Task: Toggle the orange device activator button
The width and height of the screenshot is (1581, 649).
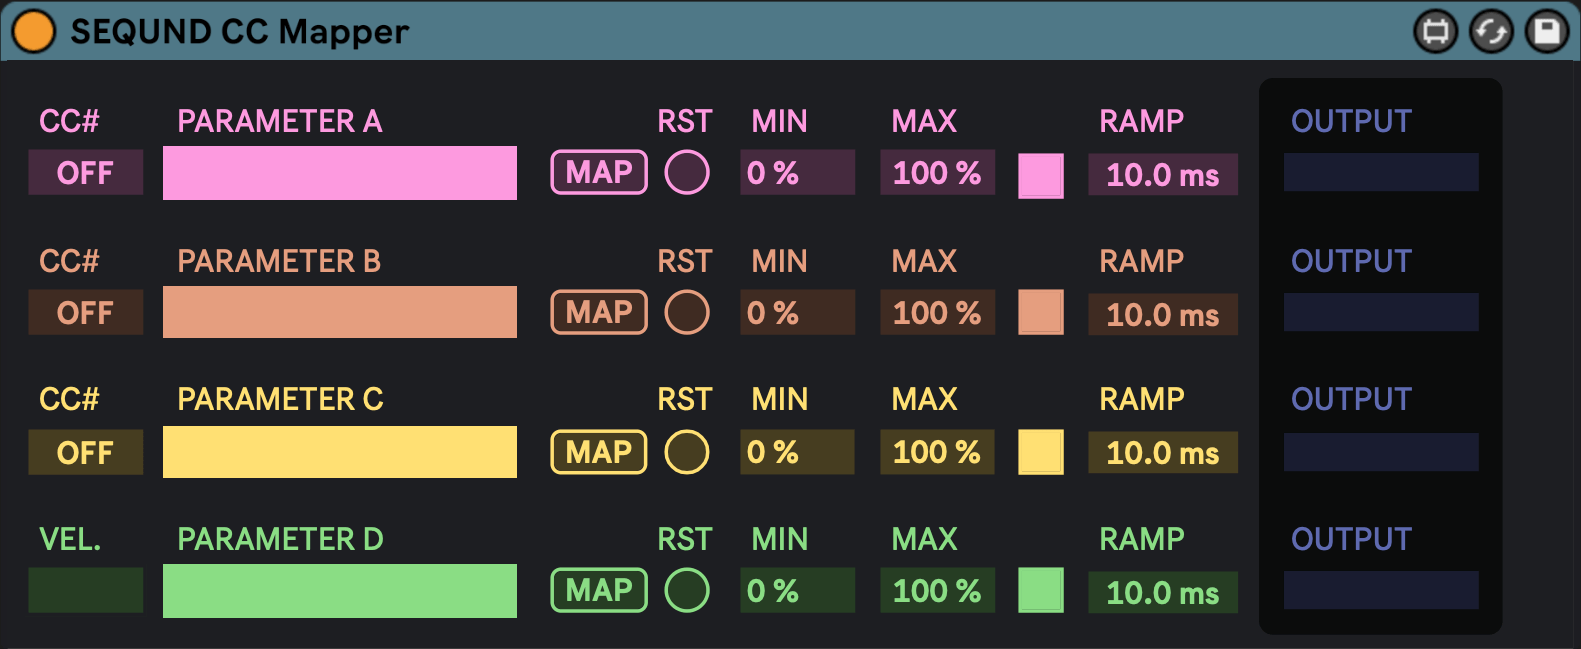Action: point(33,31)
